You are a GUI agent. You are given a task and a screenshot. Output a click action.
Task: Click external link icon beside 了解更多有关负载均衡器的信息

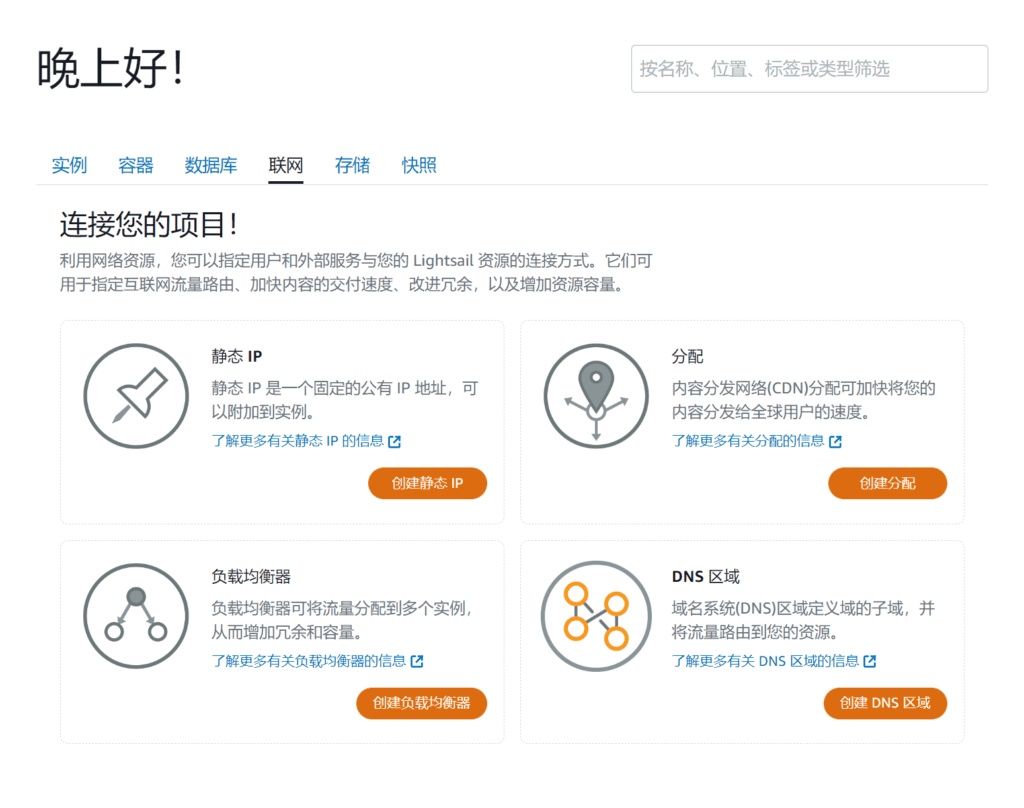click(417, 661)
